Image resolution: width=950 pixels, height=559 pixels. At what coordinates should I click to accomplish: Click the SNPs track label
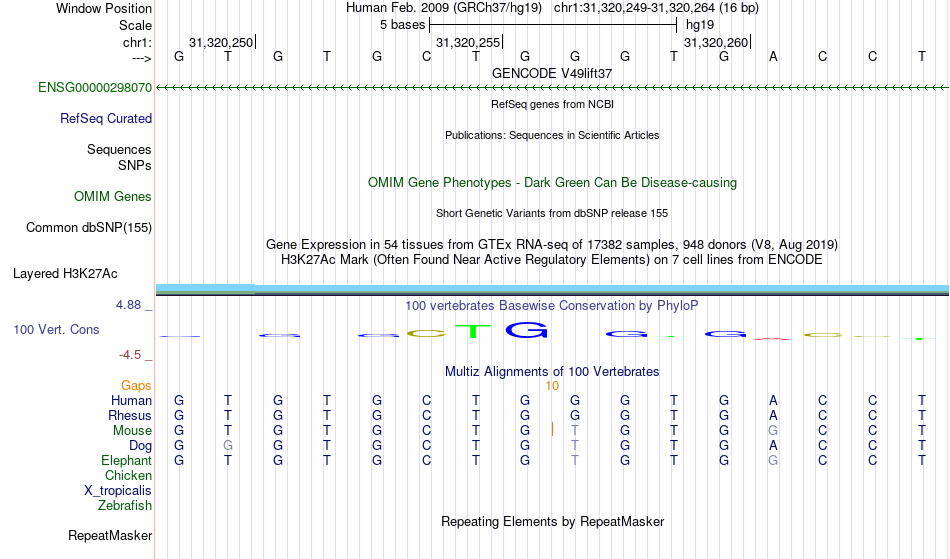pyautogui.click(x=135, y=165)
